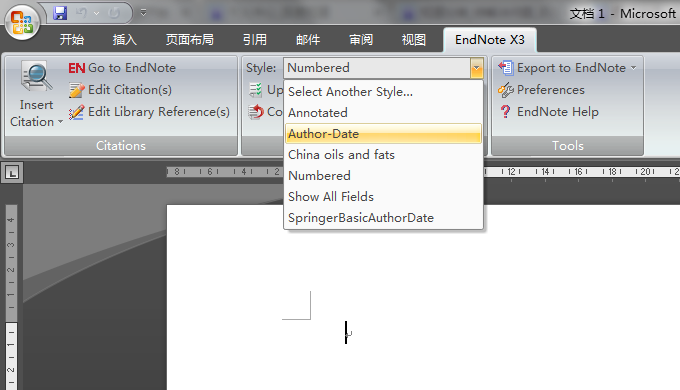Customize the Quick Access Toolbar dropdown
The height and width of the screenshot is (390, 680).
tap(143, 13)
